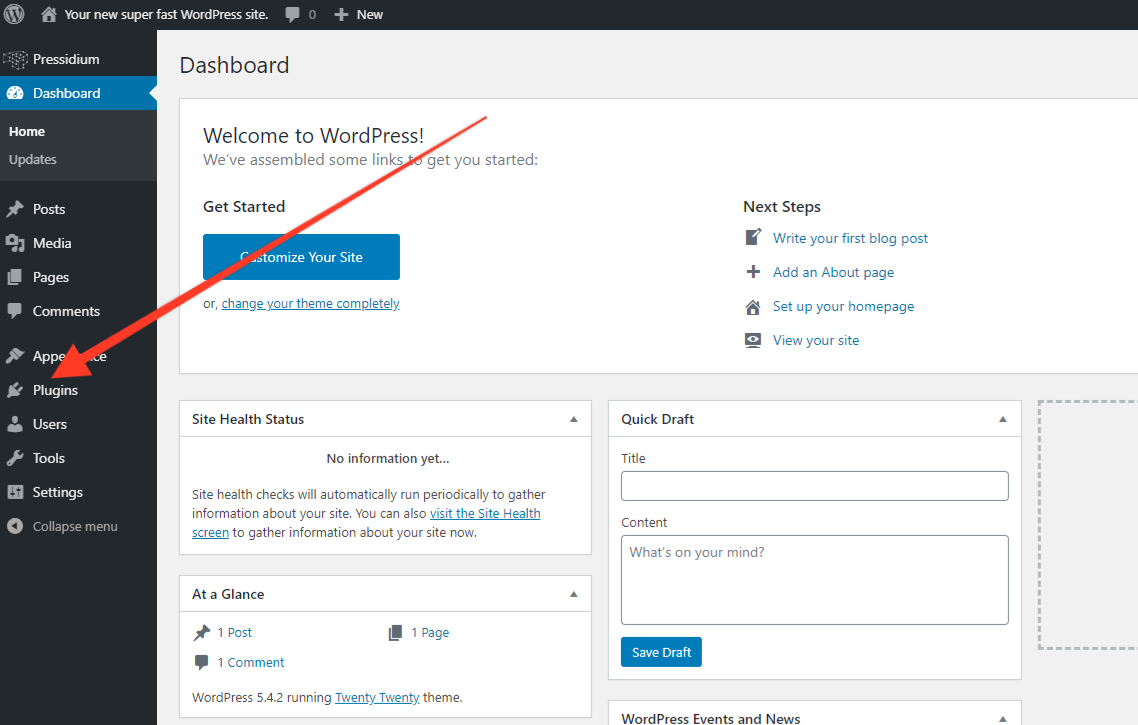
Task: Open the Updates submenu item
Action: click(x=33, y=160)
